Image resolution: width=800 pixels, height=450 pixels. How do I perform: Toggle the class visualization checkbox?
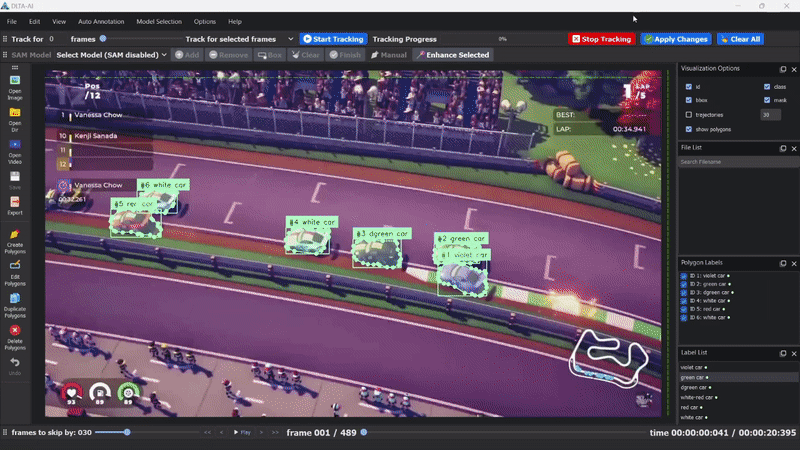coord(767,87)
